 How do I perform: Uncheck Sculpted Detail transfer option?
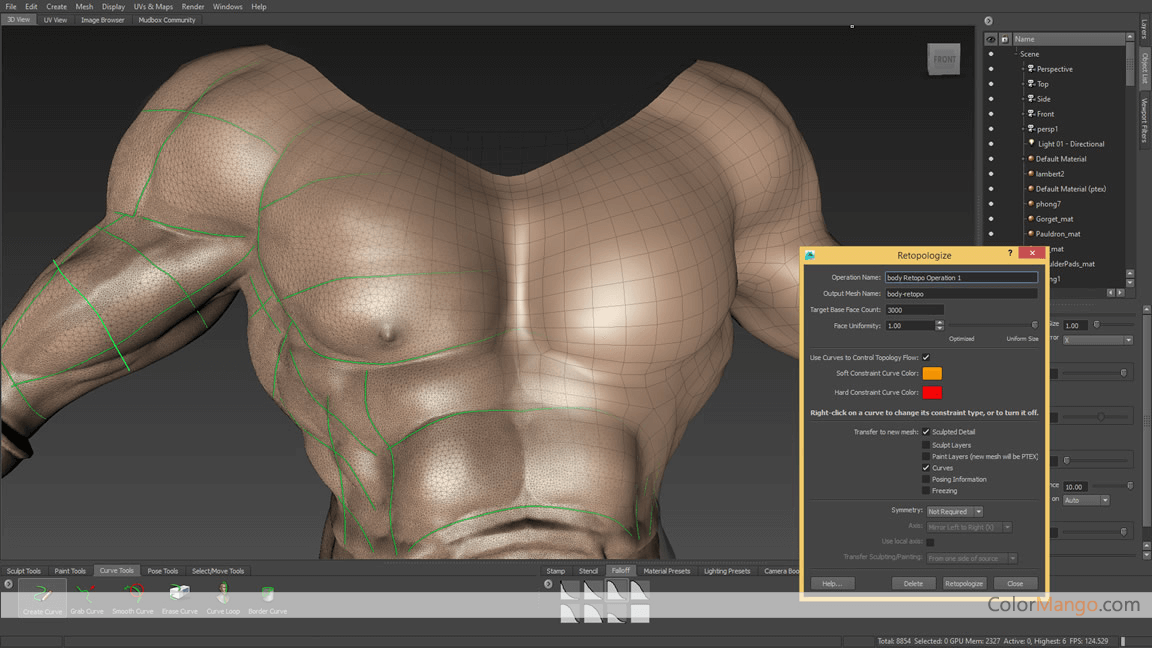point(926,433)
